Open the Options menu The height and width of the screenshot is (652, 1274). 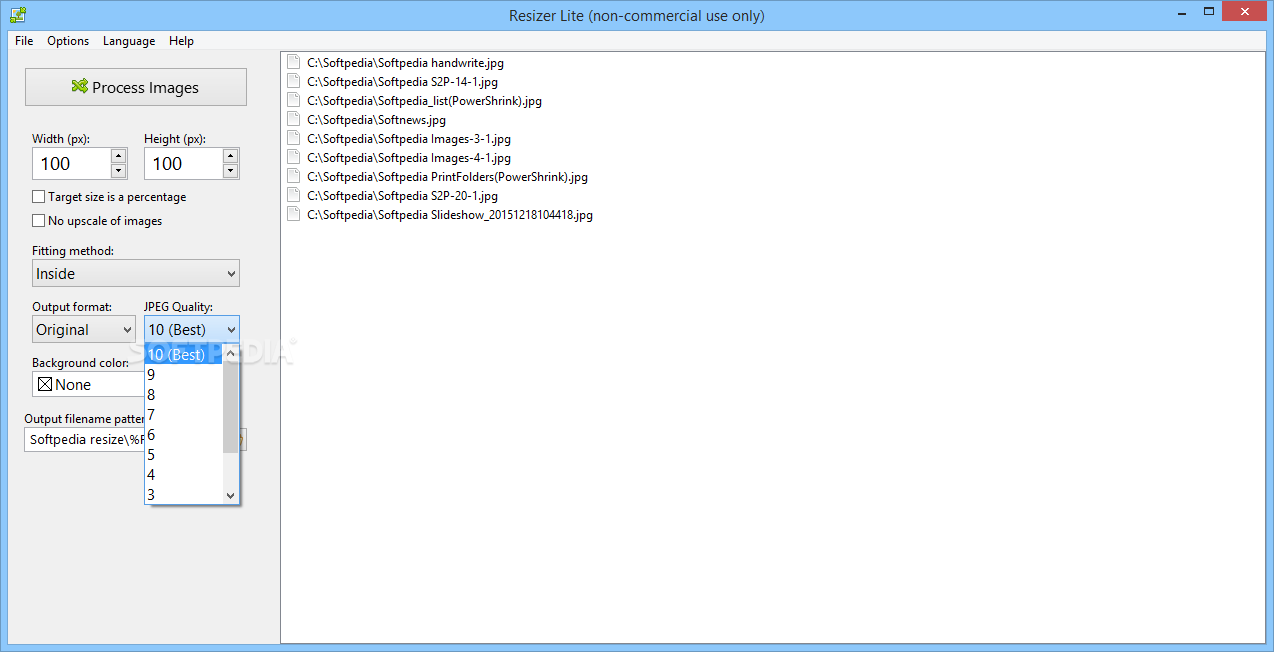(68, 41)
